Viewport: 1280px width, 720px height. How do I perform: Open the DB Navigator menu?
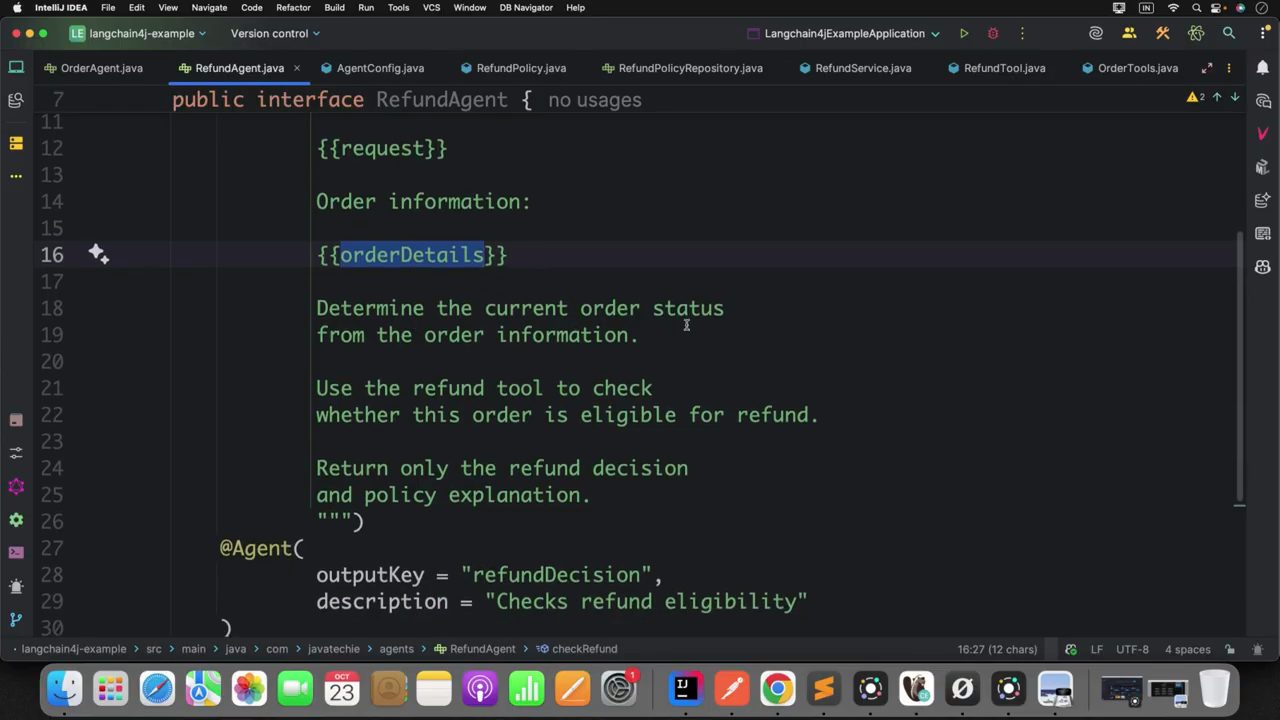(x=526, y=7)
